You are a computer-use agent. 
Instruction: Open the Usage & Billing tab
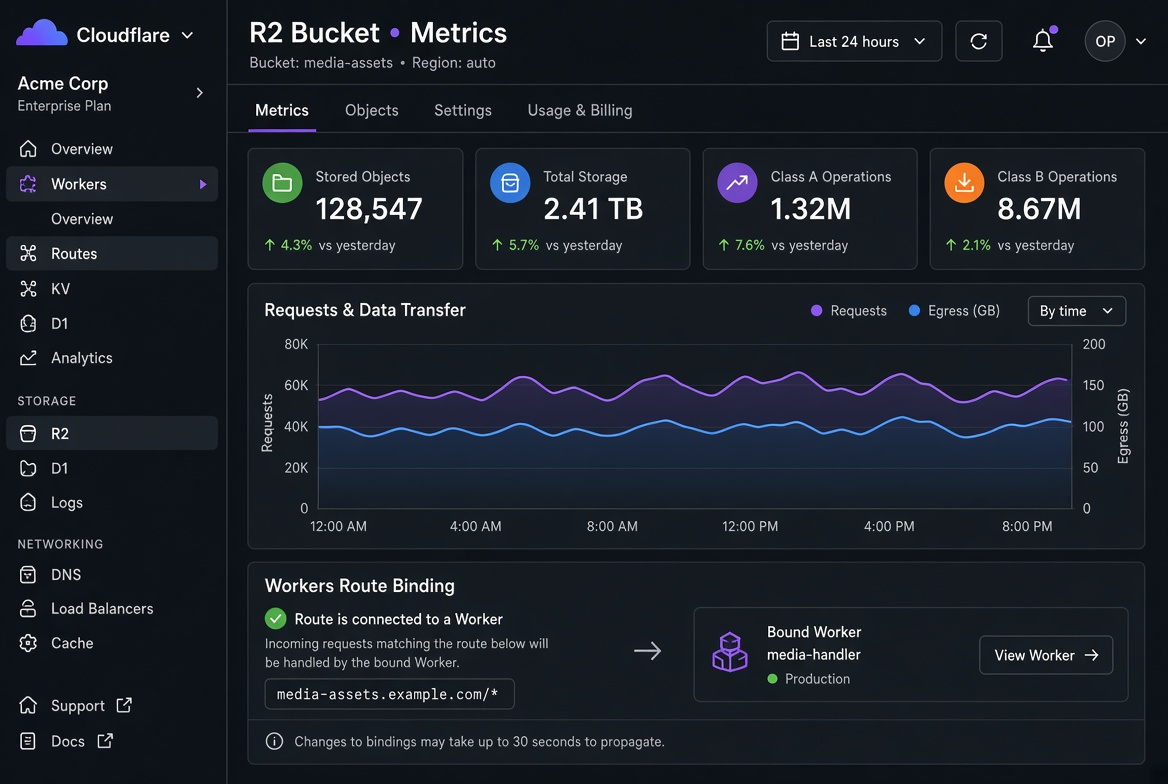[580, 110]
